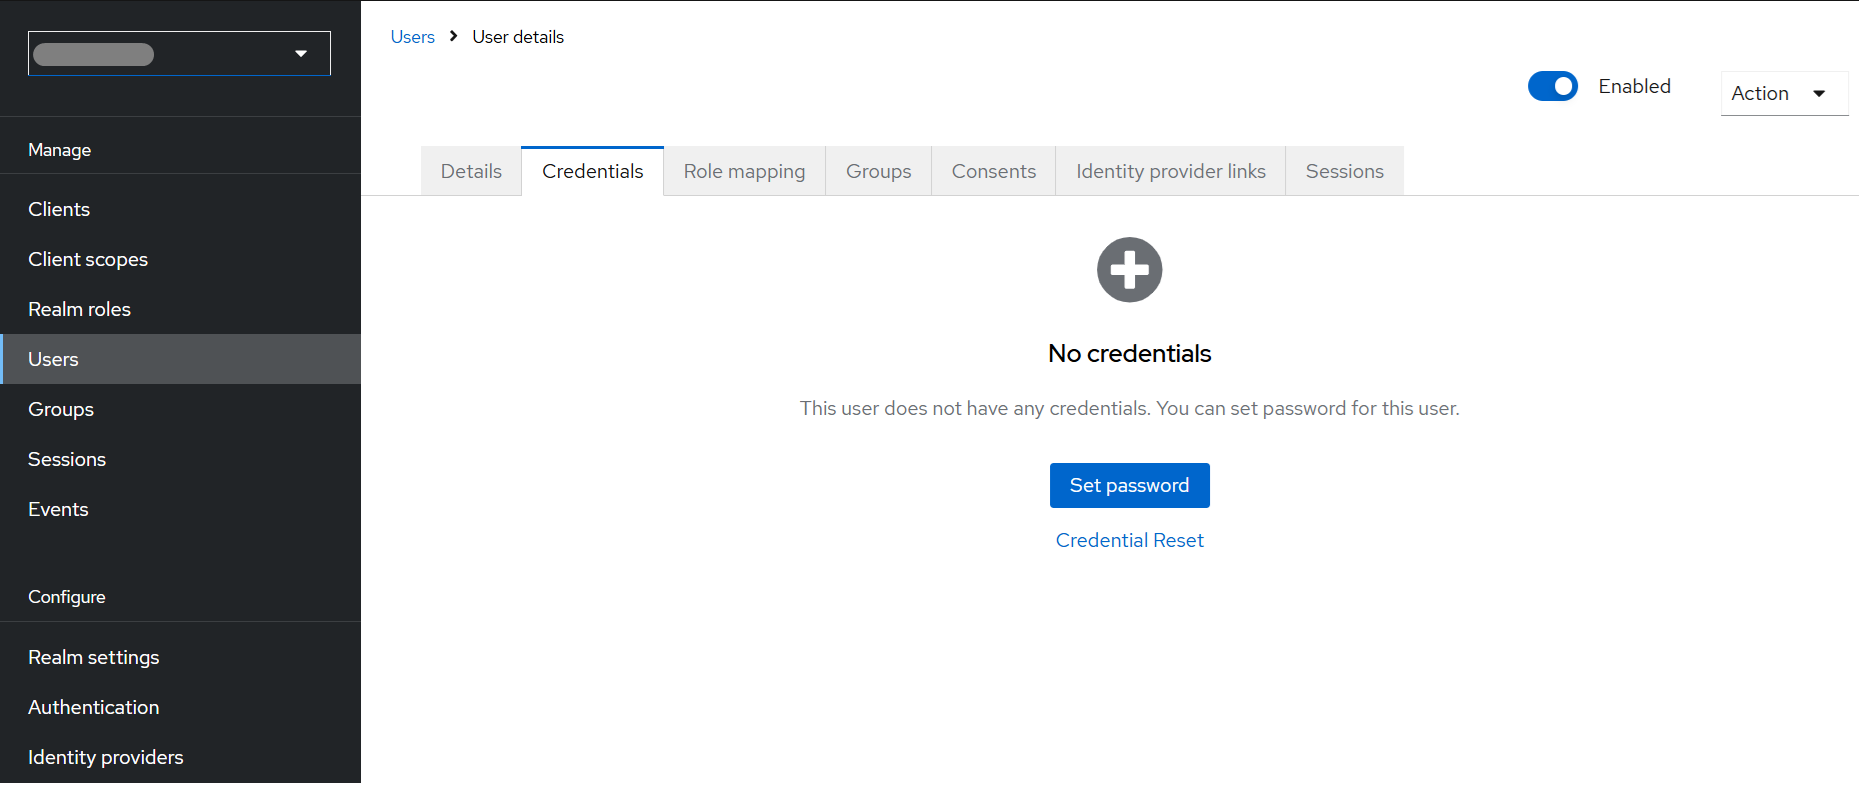Click the Credential Reset link
The width and height of the screenshot is (1859, 790).
click(1129, 540)
